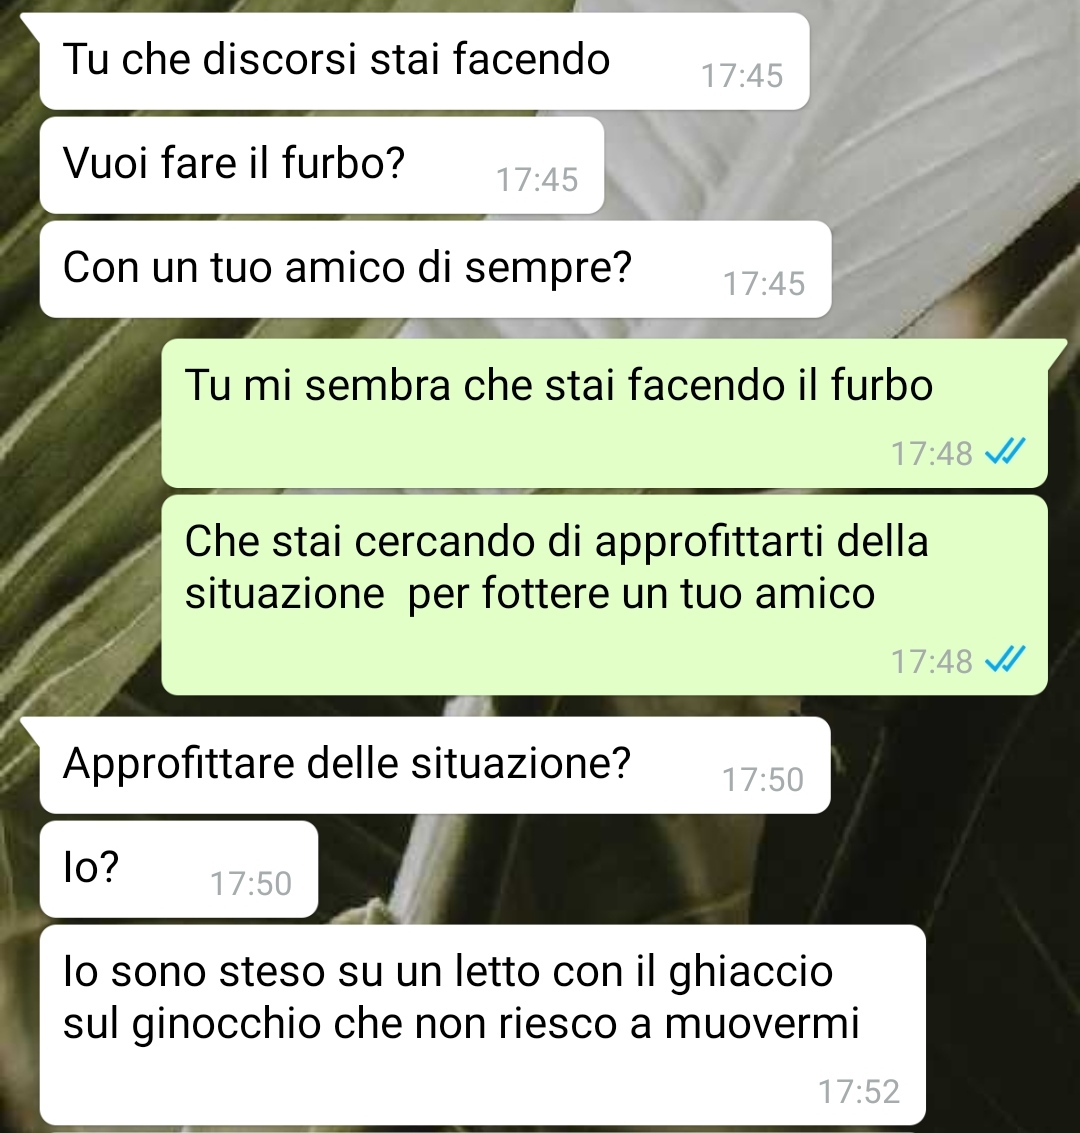Tap the blue read ticks on "Tu mi sembra" message

[x=1006, y=452]
